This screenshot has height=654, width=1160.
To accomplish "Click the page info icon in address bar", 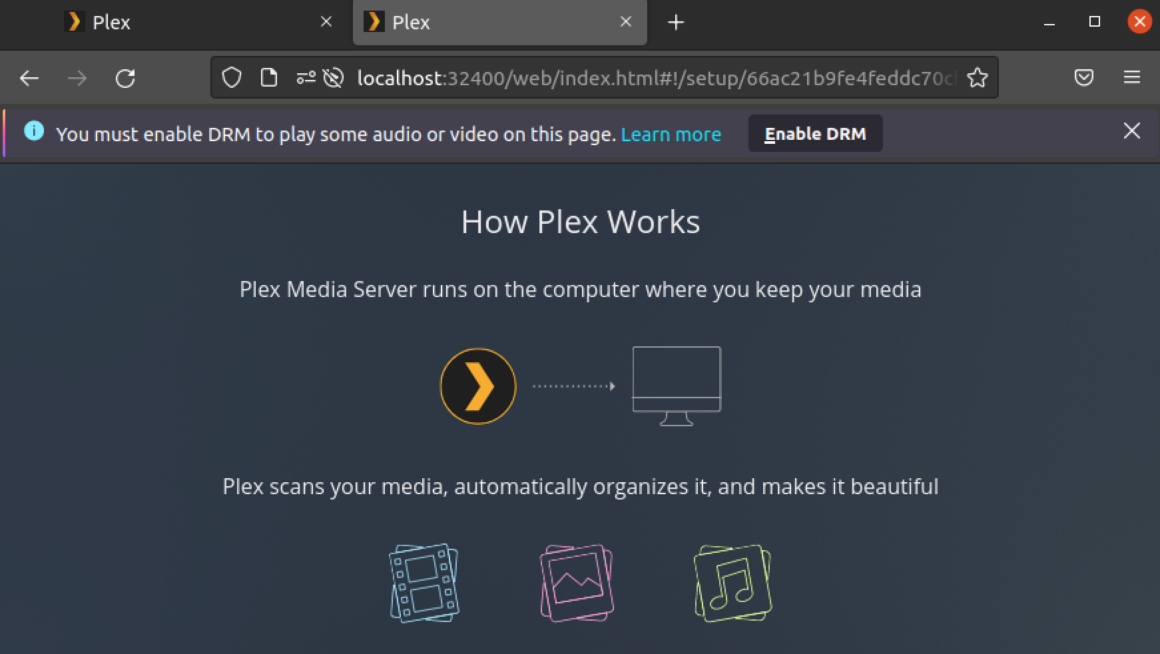I will click(268, 77).
